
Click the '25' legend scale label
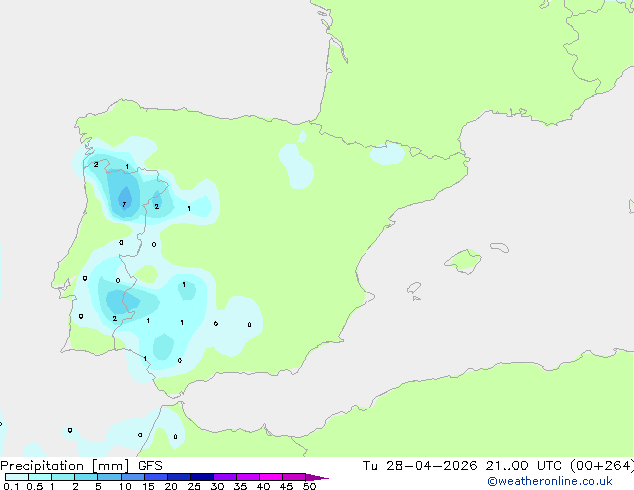coord(194,486)
